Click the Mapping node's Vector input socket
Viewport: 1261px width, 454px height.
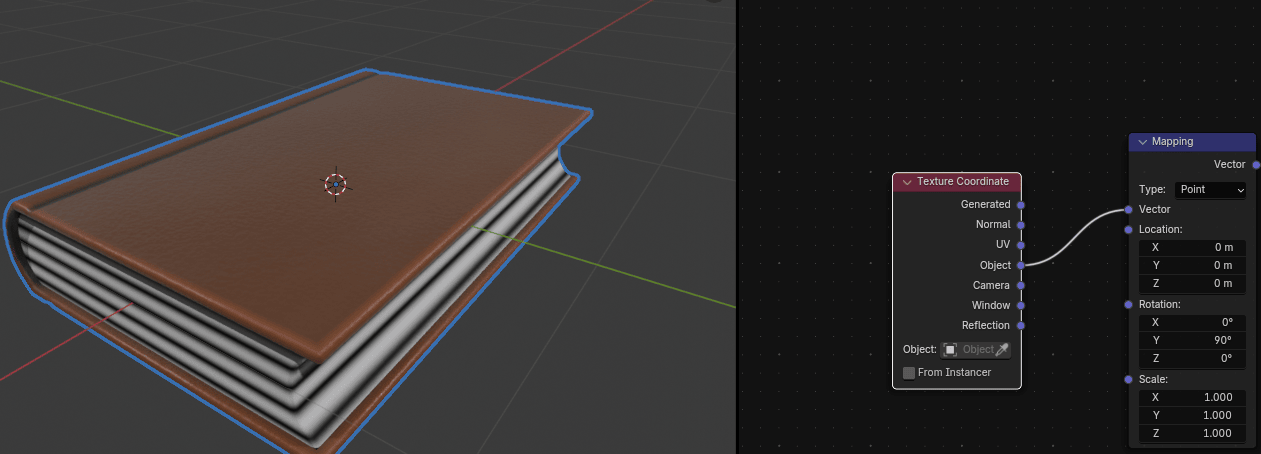[x=1129, y=210]
